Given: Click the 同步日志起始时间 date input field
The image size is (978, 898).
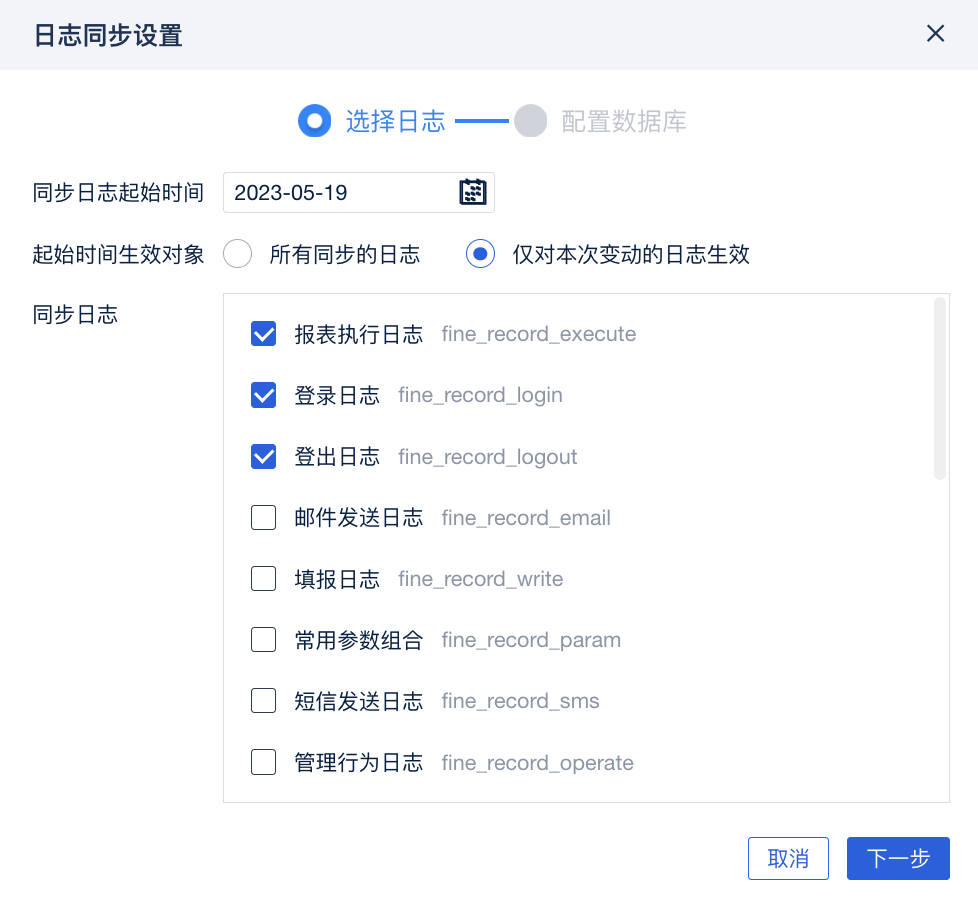Looking at the screenshot, I should pyautogui.click(x=340, y=192).
